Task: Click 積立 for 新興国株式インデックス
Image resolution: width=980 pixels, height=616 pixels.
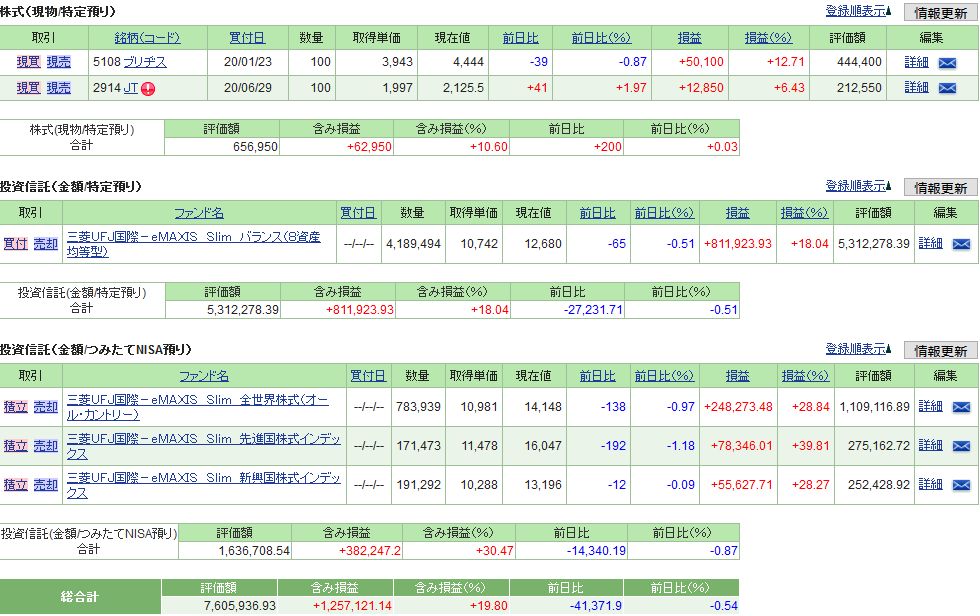Action: (x=16, y=485)
